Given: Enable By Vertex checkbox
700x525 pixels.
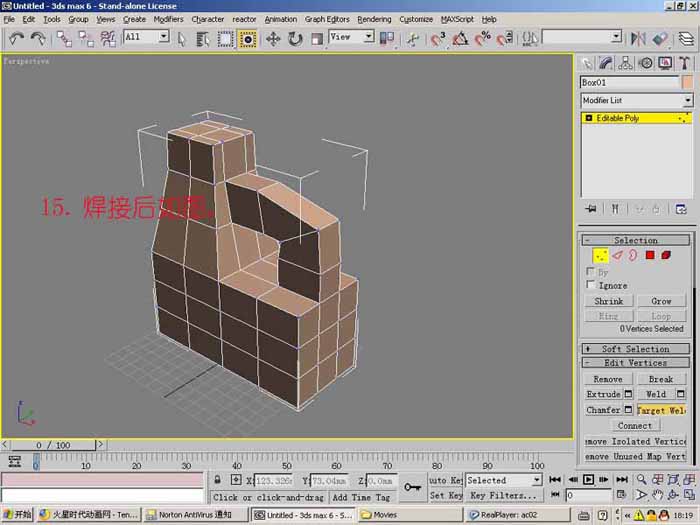Looking at the screenshot, I should (591, 271).
